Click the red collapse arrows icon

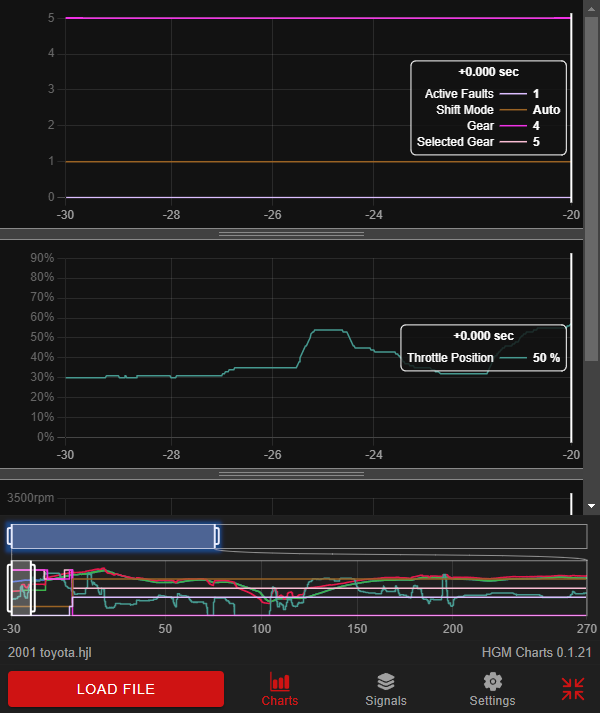(x=573, y=689)
